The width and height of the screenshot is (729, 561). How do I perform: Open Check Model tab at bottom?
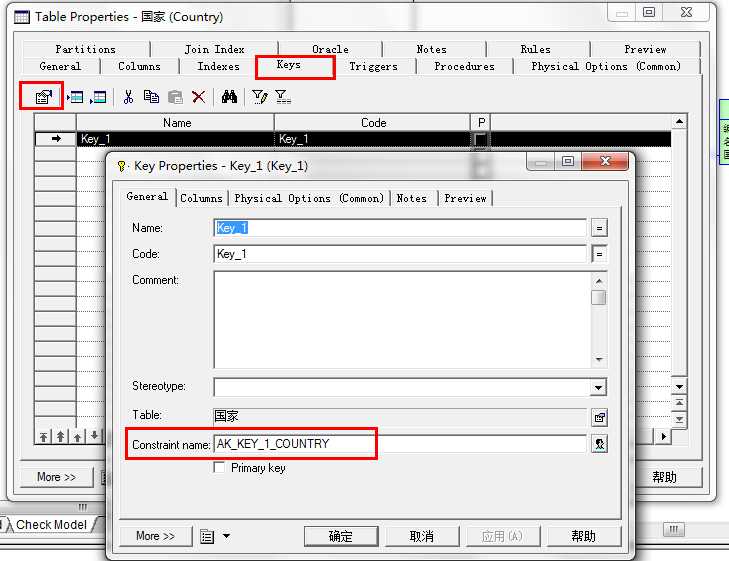point(51,524)
